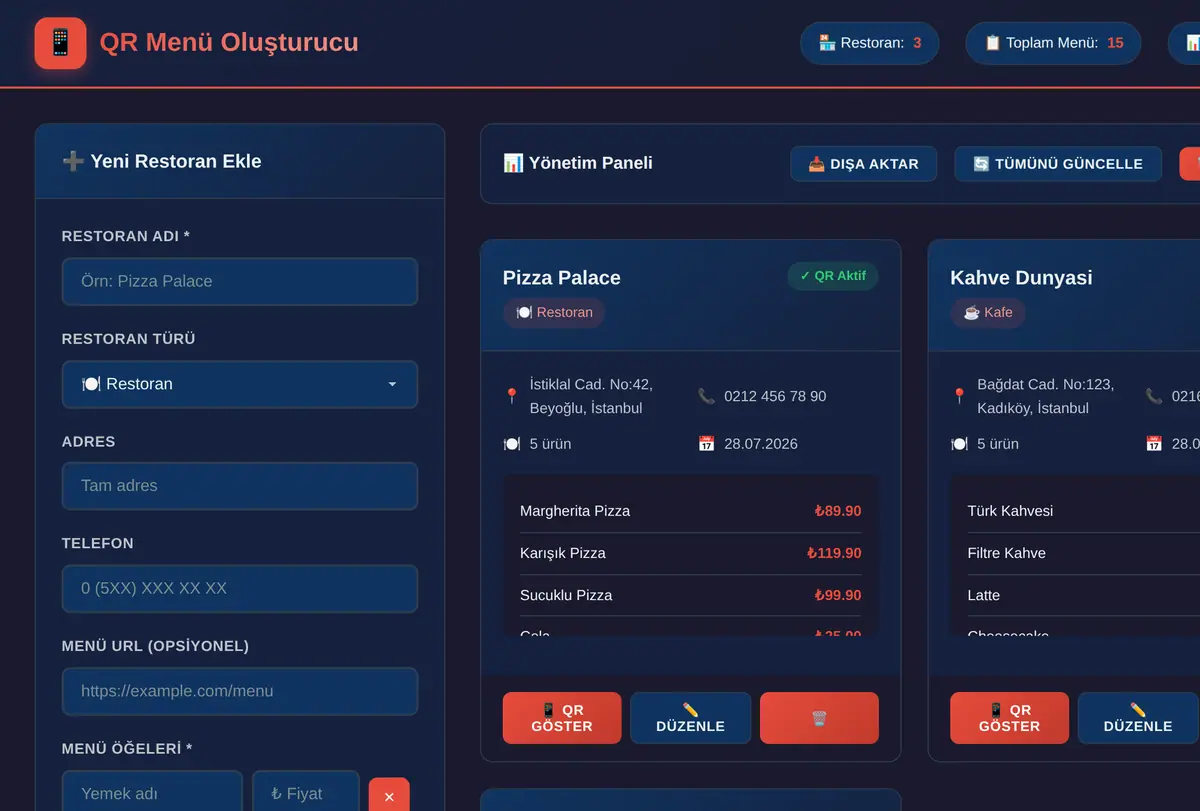This screenshot has width=1200, height=811.
Task: Select the Sucuklu Pizza menu row
Action: [x=690, y=595]
